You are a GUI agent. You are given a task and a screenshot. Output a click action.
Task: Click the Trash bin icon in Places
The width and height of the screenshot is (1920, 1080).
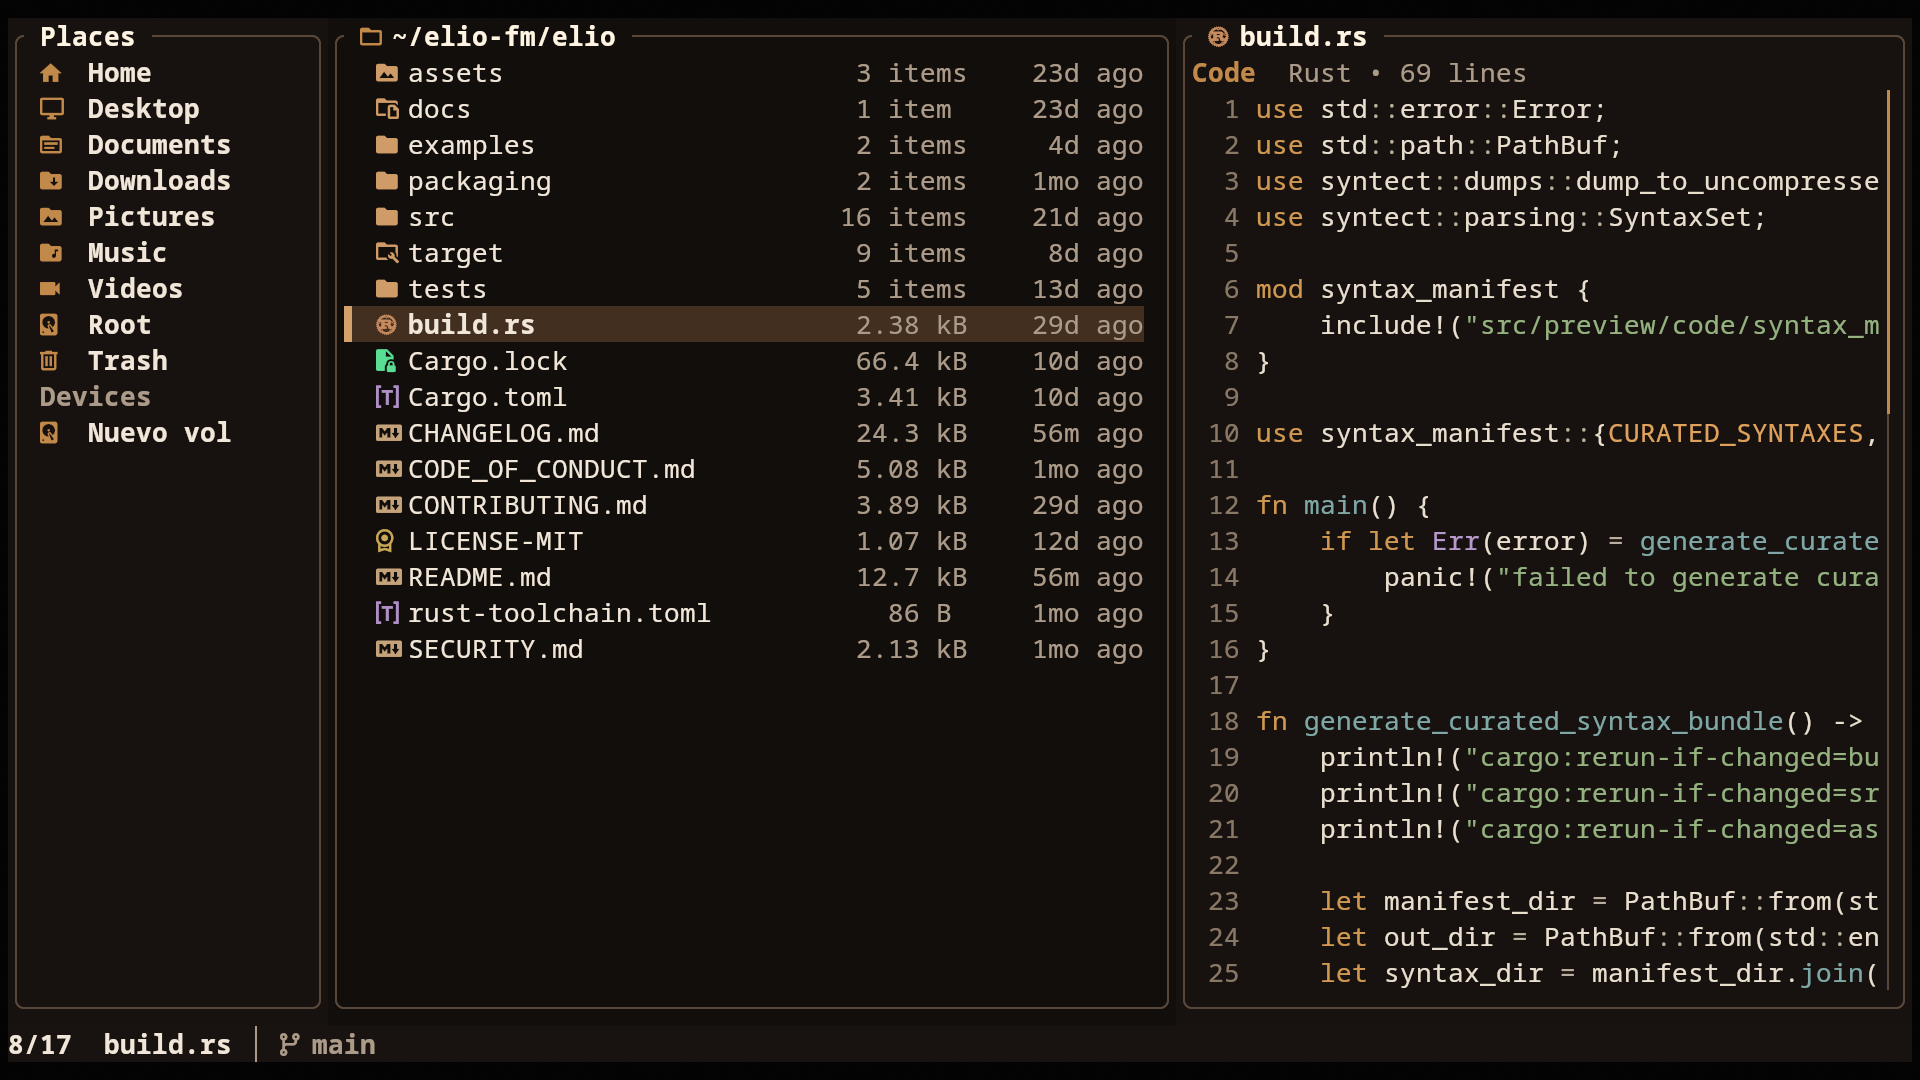(x=49, y=361)
